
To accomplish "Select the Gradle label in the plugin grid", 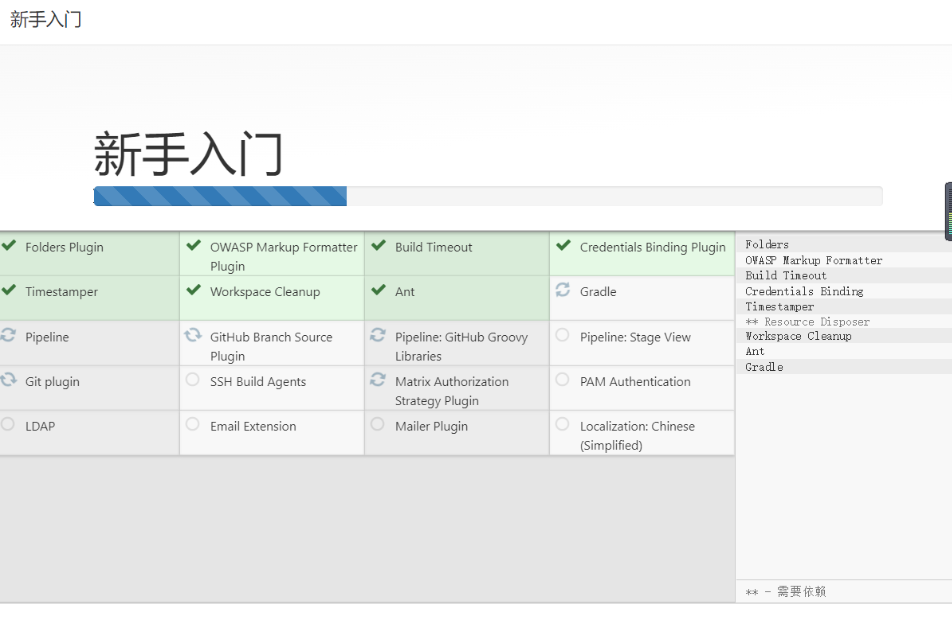I will click(x=598, y=291).
